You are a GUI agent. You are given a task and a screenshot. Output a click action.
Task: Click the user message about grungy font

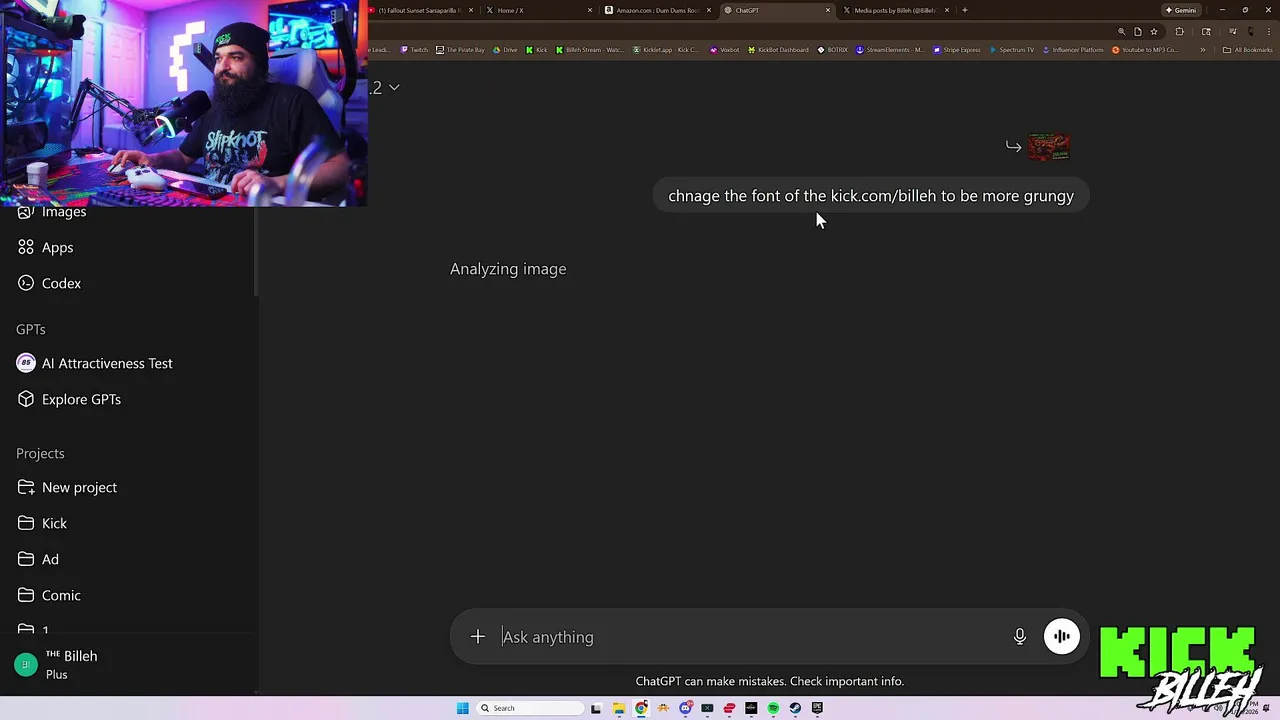click(x=871, y=196)
